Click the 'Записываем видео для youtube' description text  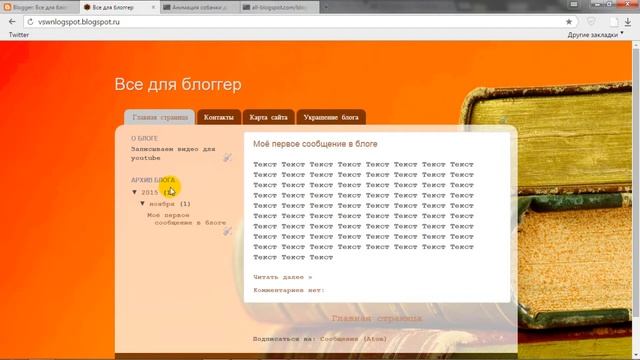click(173, 153)
